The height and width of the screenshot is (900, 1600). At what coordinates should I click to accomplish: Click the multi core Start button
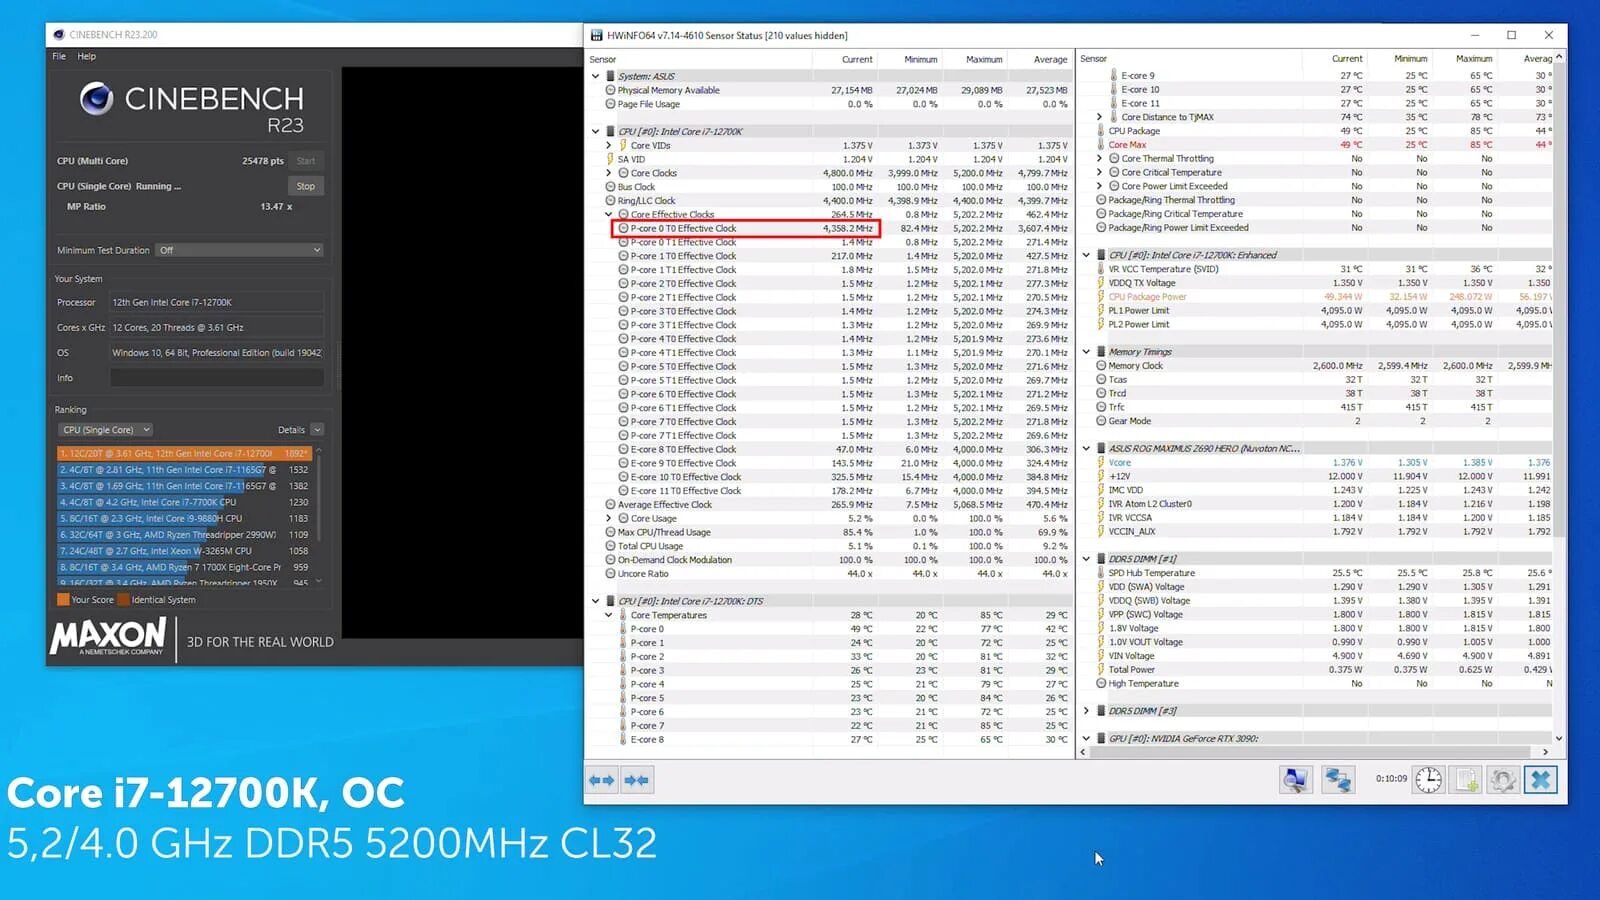(306, 161)
